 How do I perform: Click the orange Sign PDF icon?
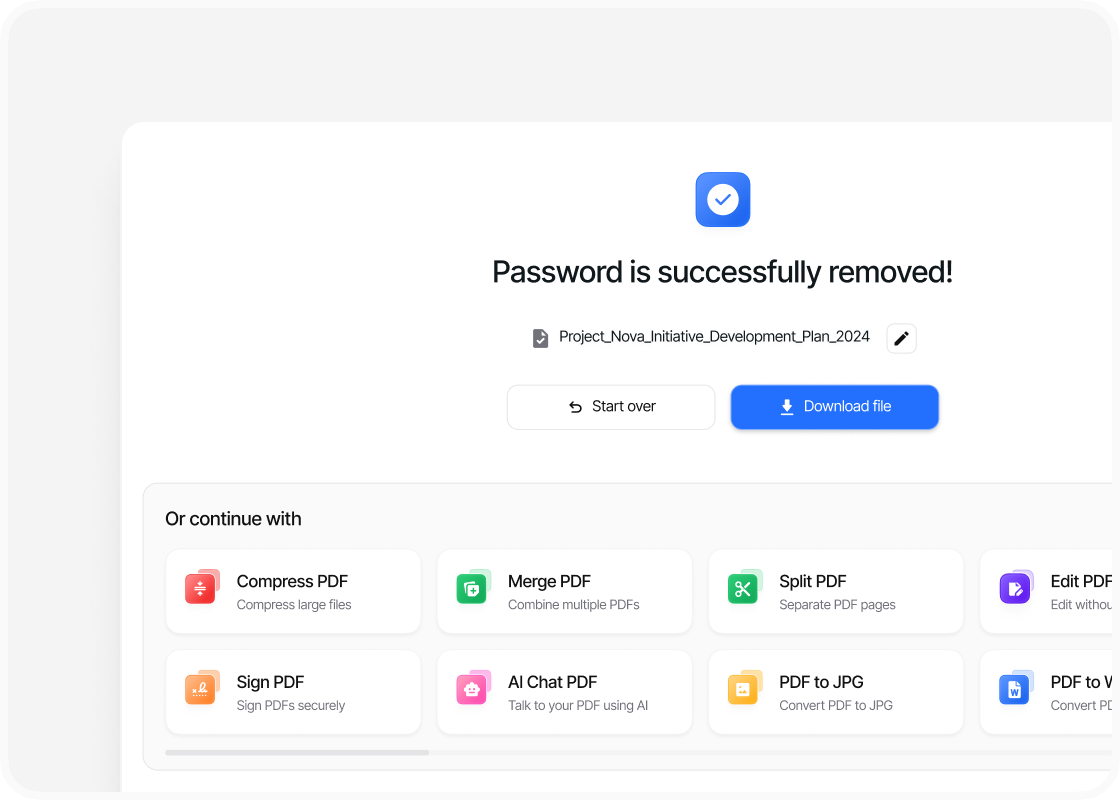(x=201, y=688)
